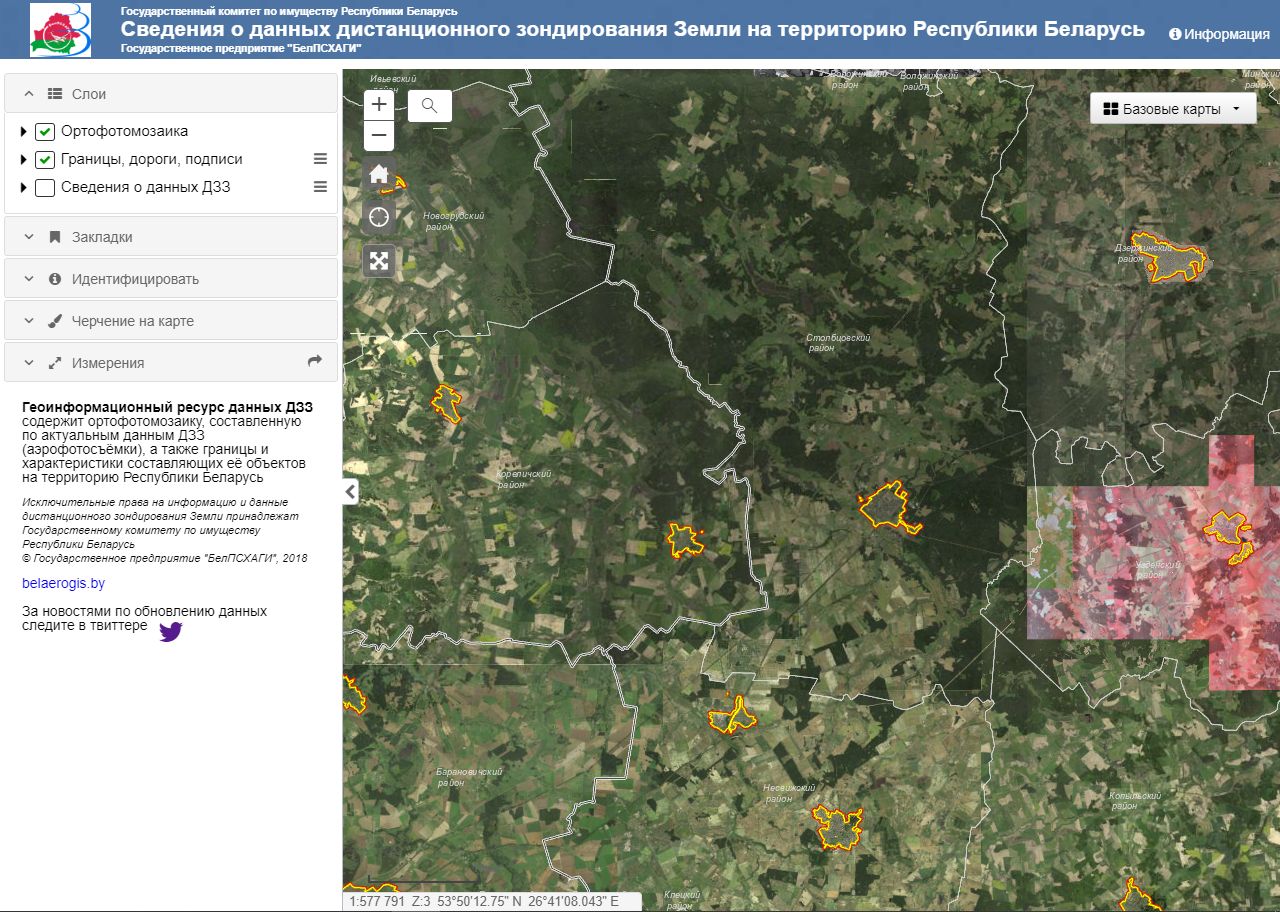Zoom in on the map with plus button
Image resolution: width=1280 pixels, height=912 pixels.
tap(379, 104)
